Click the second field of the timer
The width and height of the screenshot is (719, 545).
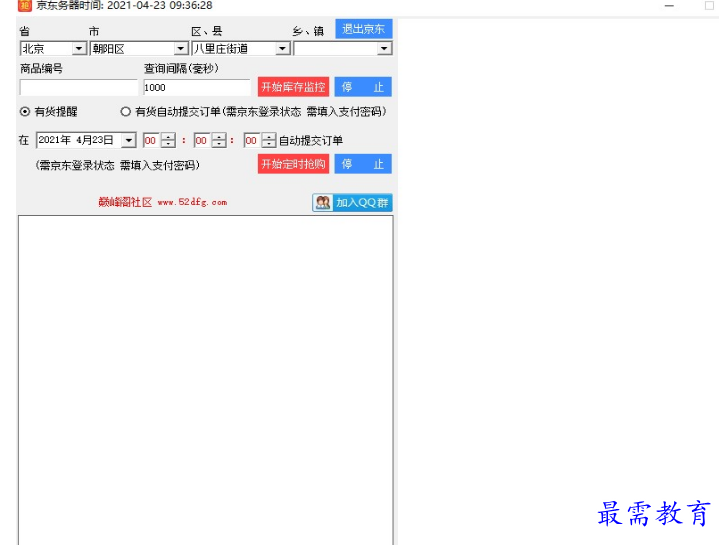[252, 140]
